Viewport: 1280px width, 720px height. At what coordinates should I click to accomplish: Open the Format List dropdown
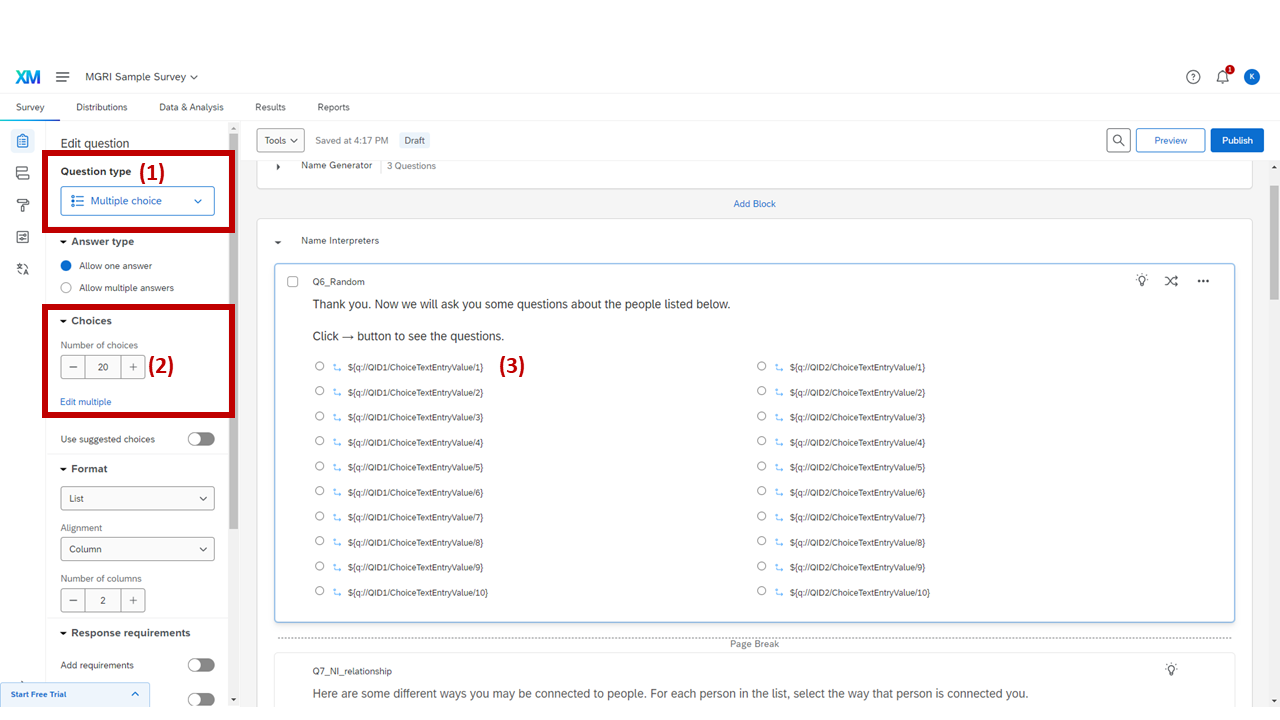(137, 498)
